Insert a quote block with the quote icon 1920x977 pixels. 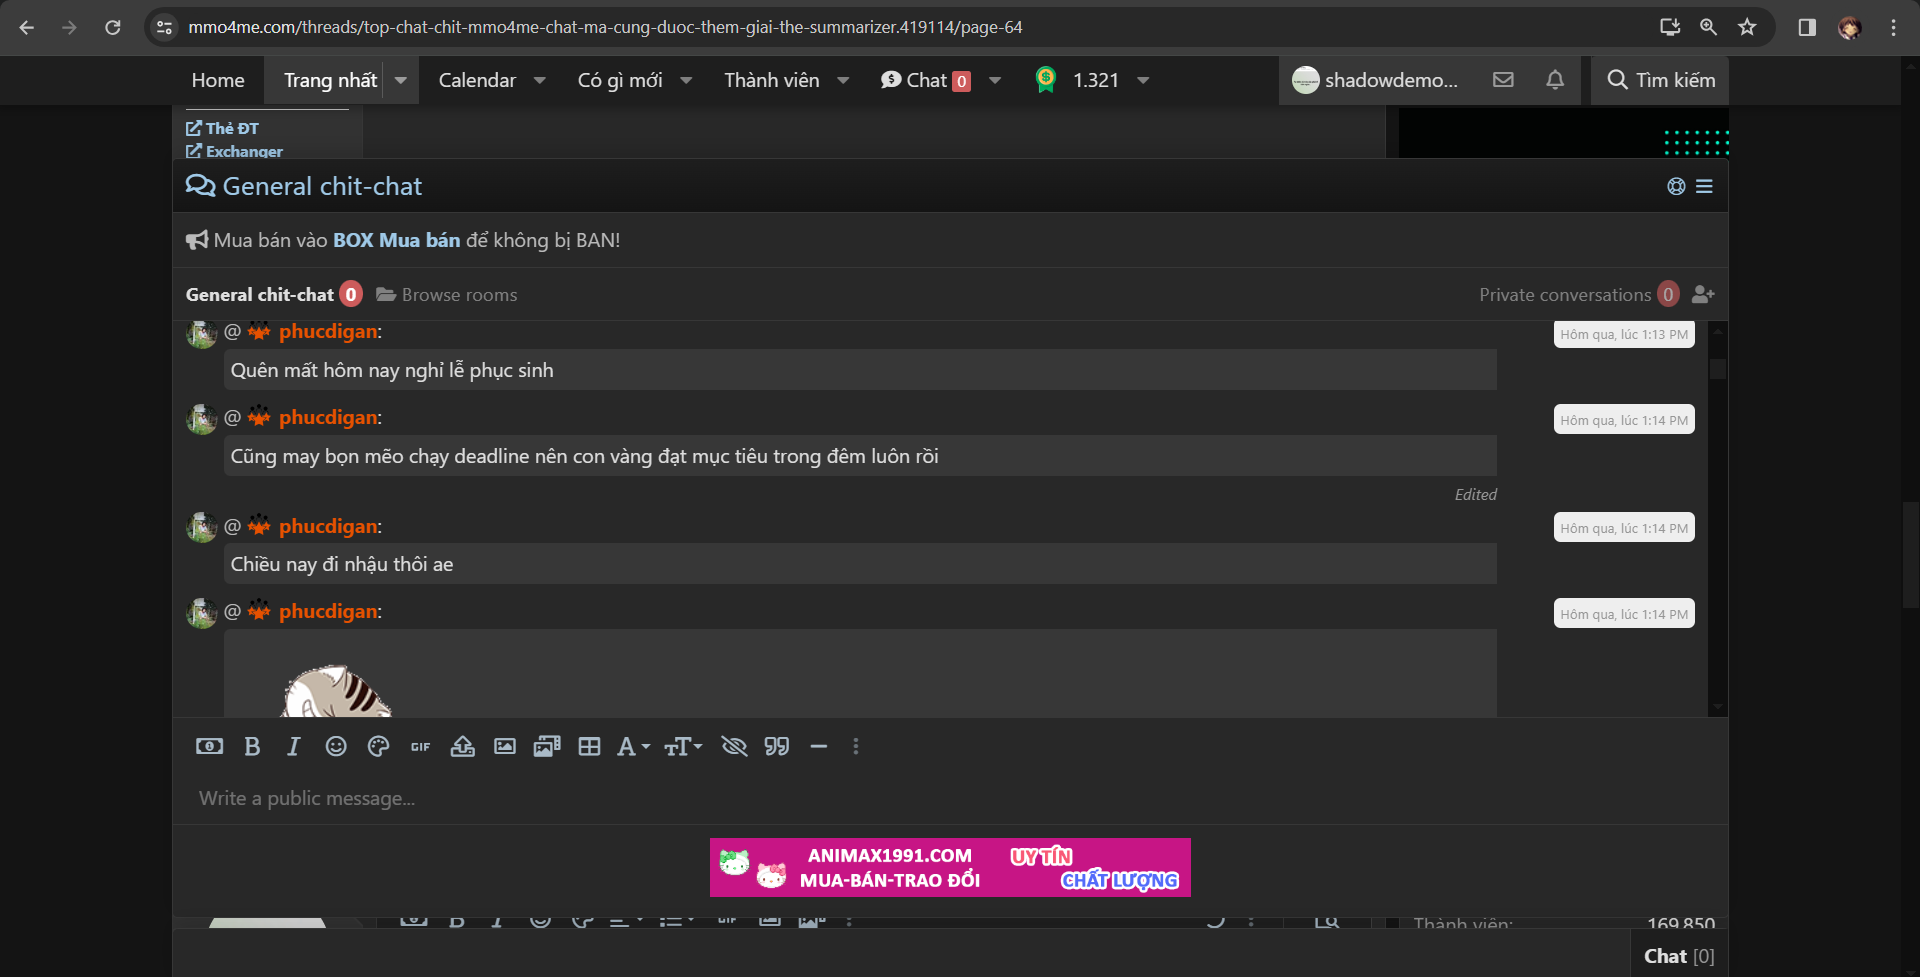pos(776,747)
